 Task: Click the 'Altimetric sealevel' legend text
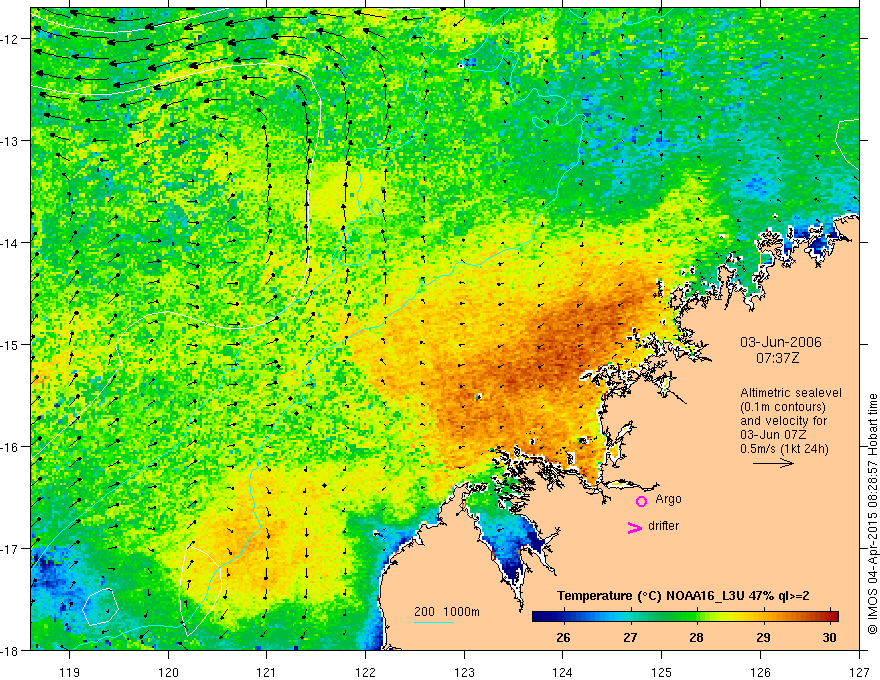click(x=790, y=393)
